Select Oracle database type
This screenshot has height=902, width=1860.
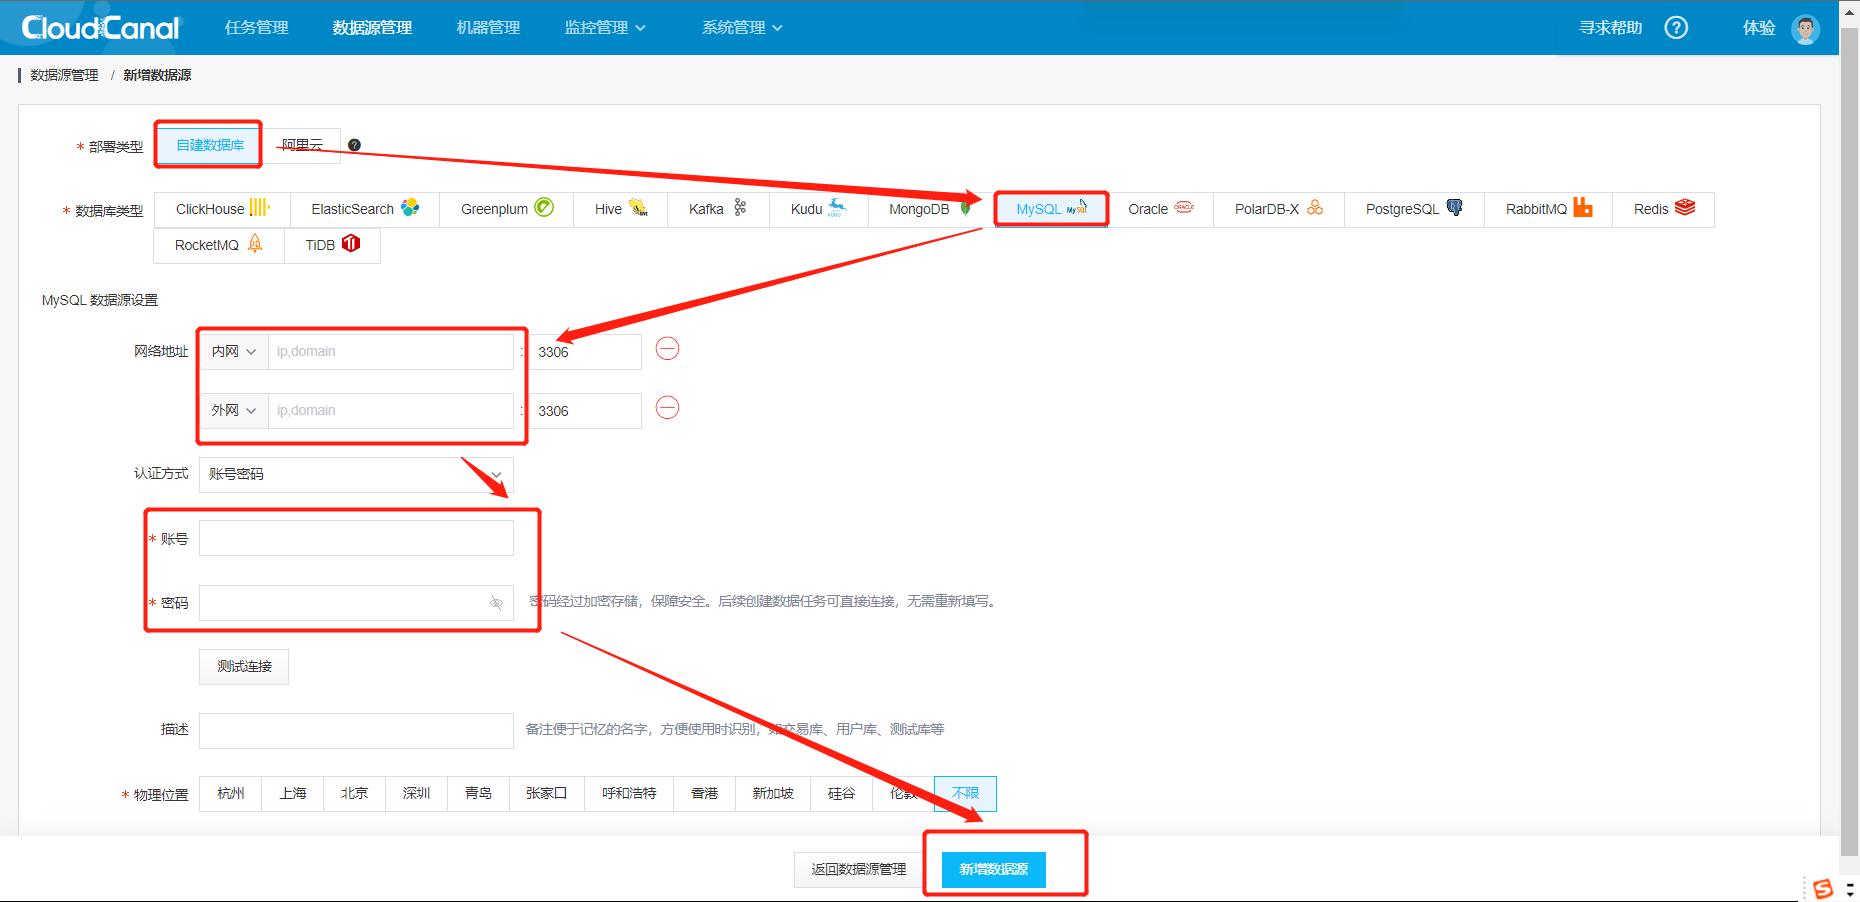click(x=1161, y=209)
